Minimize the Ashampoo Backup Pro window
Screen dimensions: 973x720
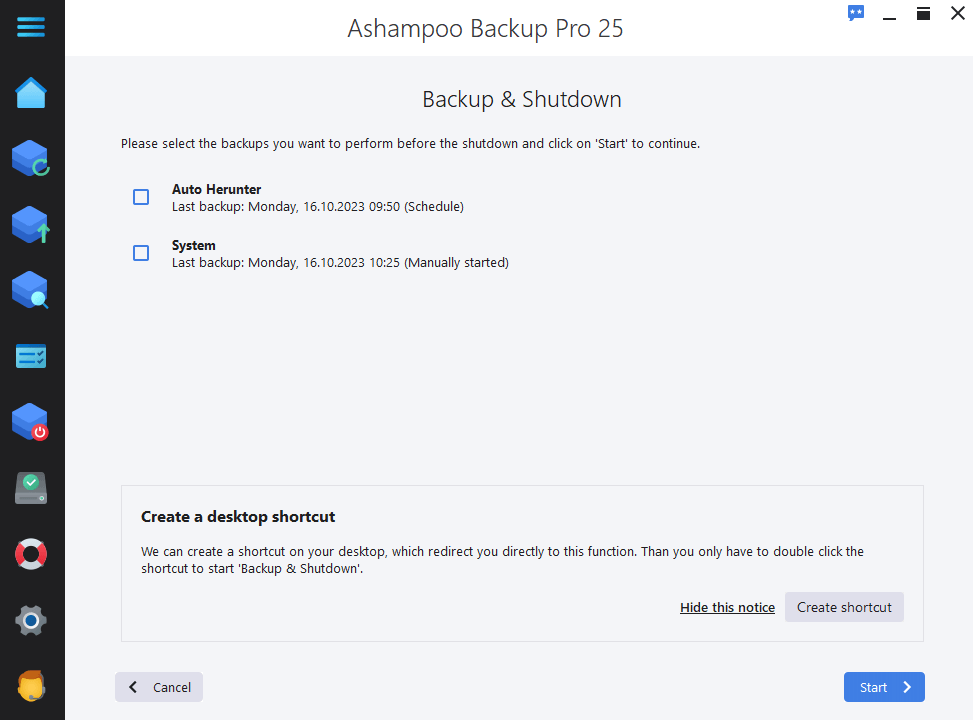889,14
